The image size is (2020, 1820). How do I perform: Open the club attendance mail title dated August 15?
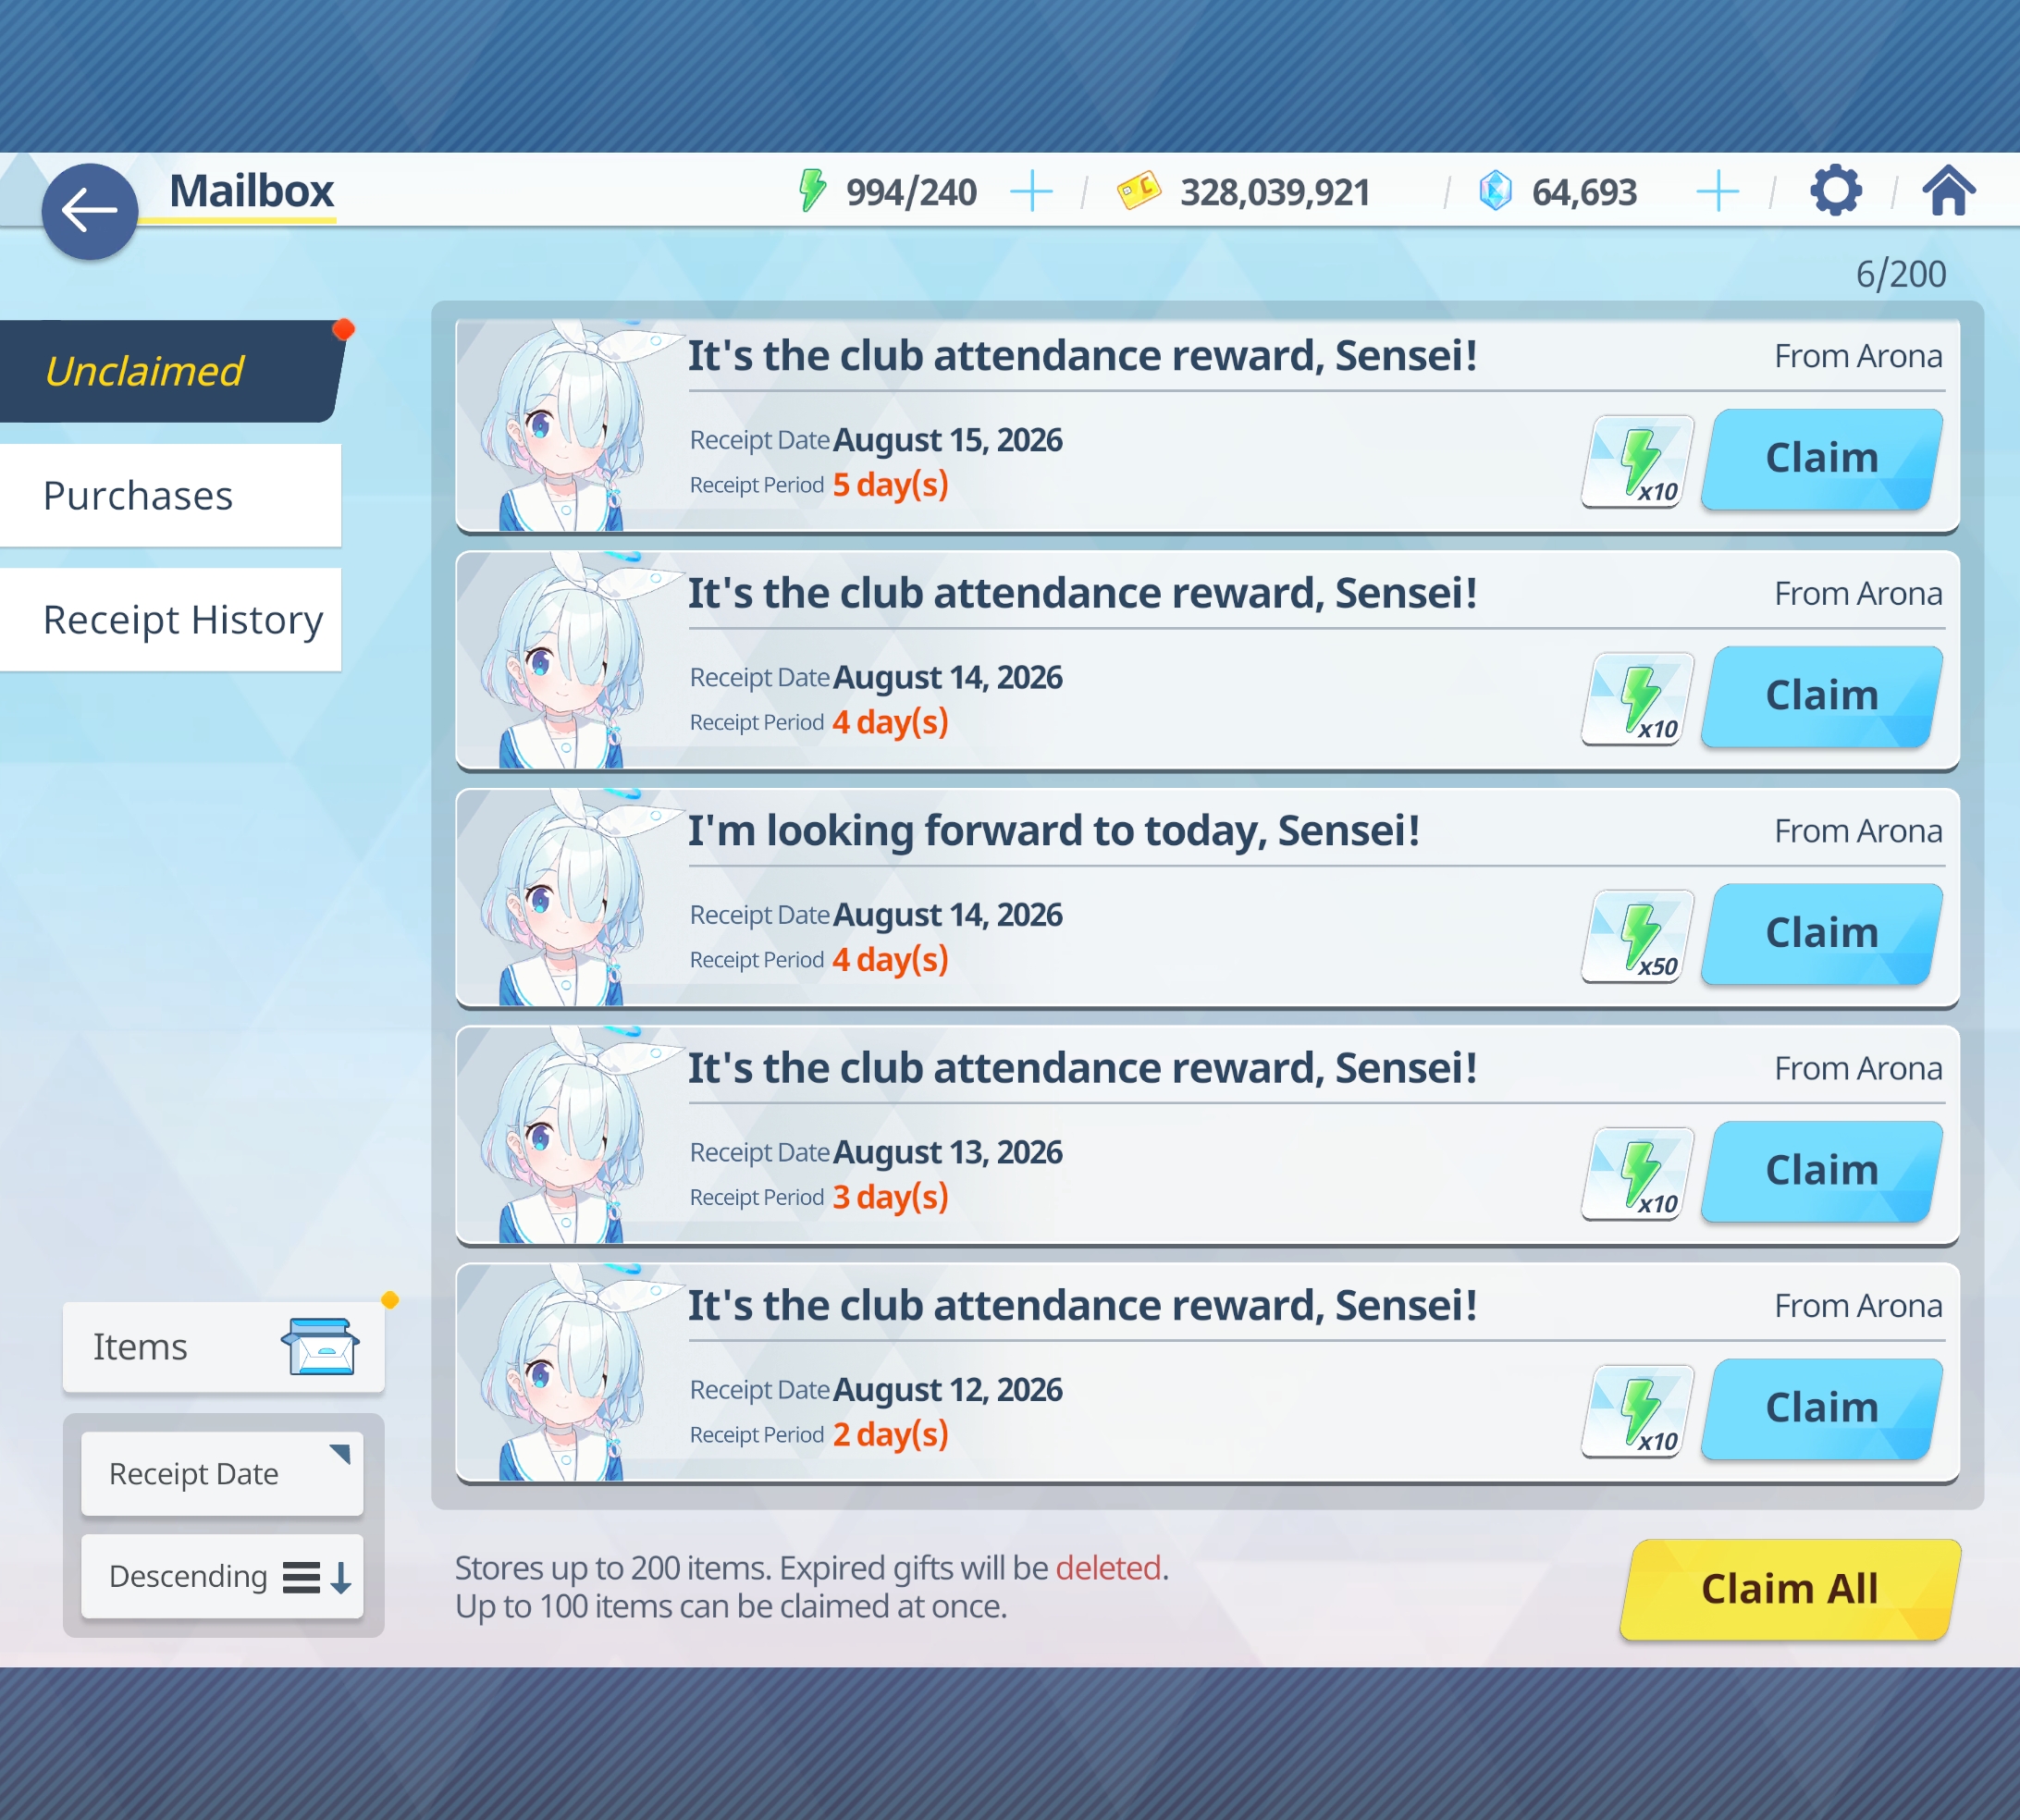1083,356
